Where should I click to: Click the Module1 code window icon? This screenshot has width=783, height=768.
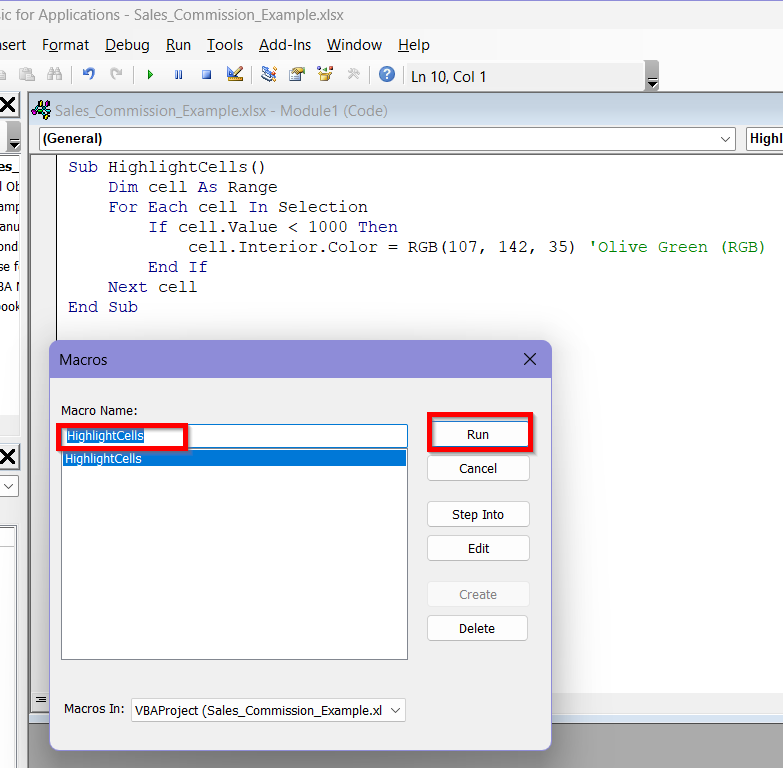(41, 110)
